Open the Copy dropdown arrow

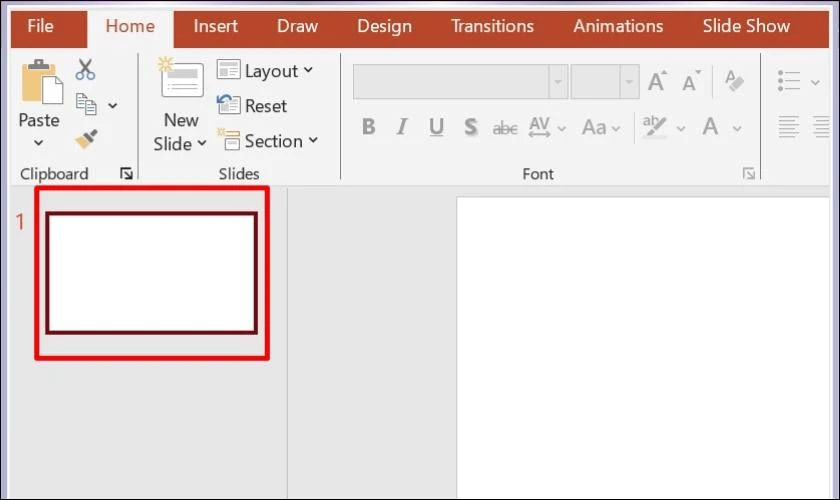(112, 106)
